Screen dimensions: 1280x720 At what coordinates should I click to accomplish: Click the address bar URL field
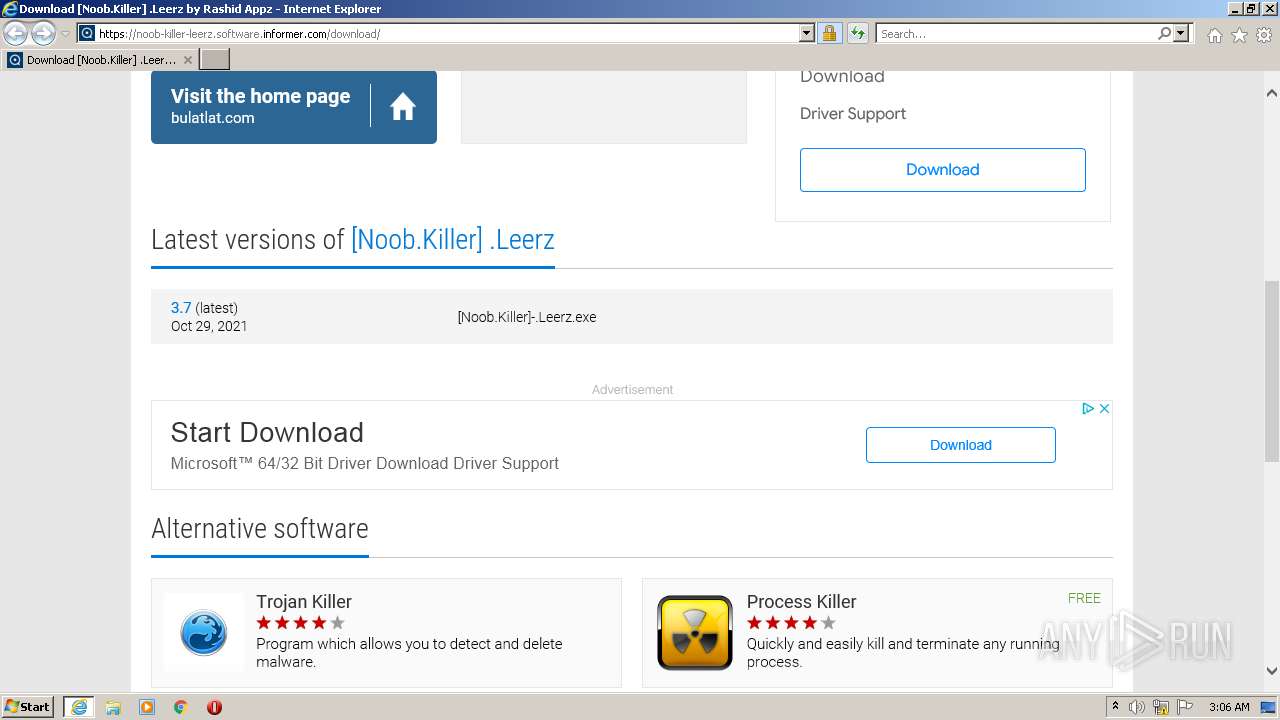pos(447,33)
